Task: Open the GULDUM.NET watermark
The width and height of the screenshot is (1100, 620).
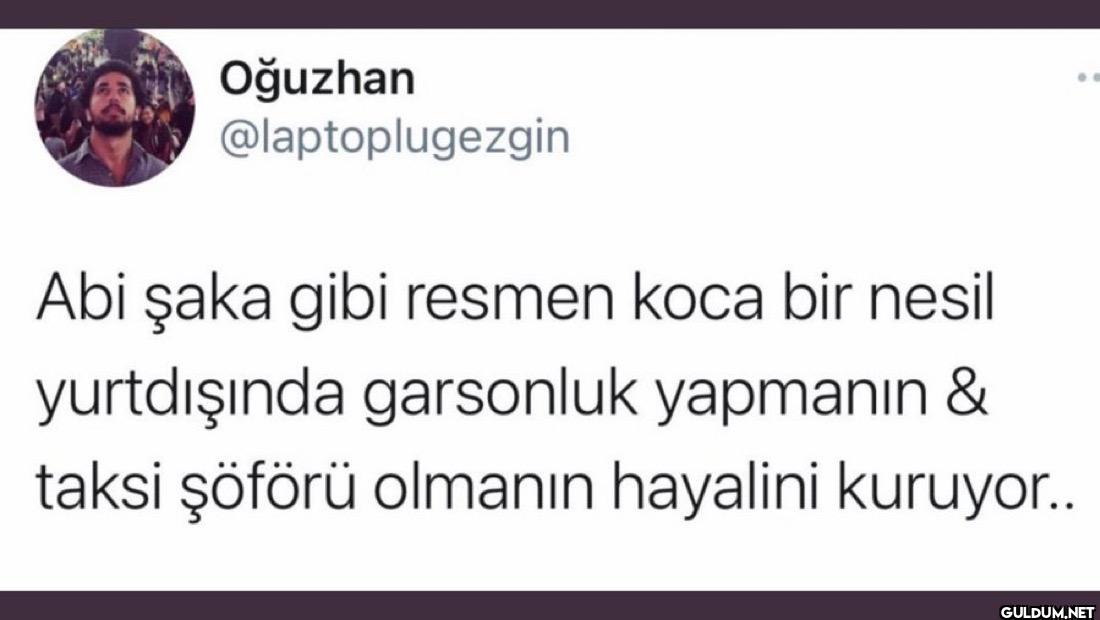Action: (1047, 612)
